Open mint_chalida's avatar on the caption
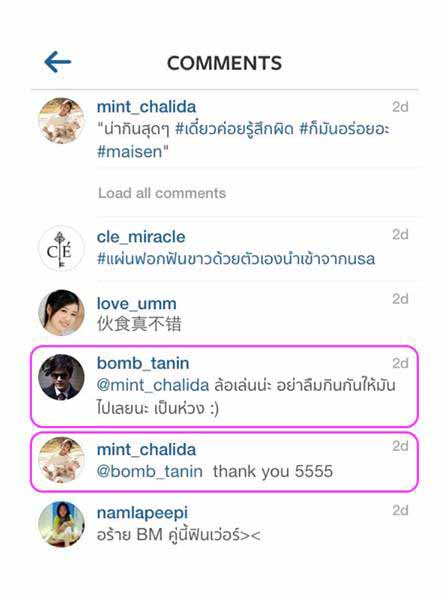Image resolution: width=448 pixels, height=600 pixels. (61, 121)
